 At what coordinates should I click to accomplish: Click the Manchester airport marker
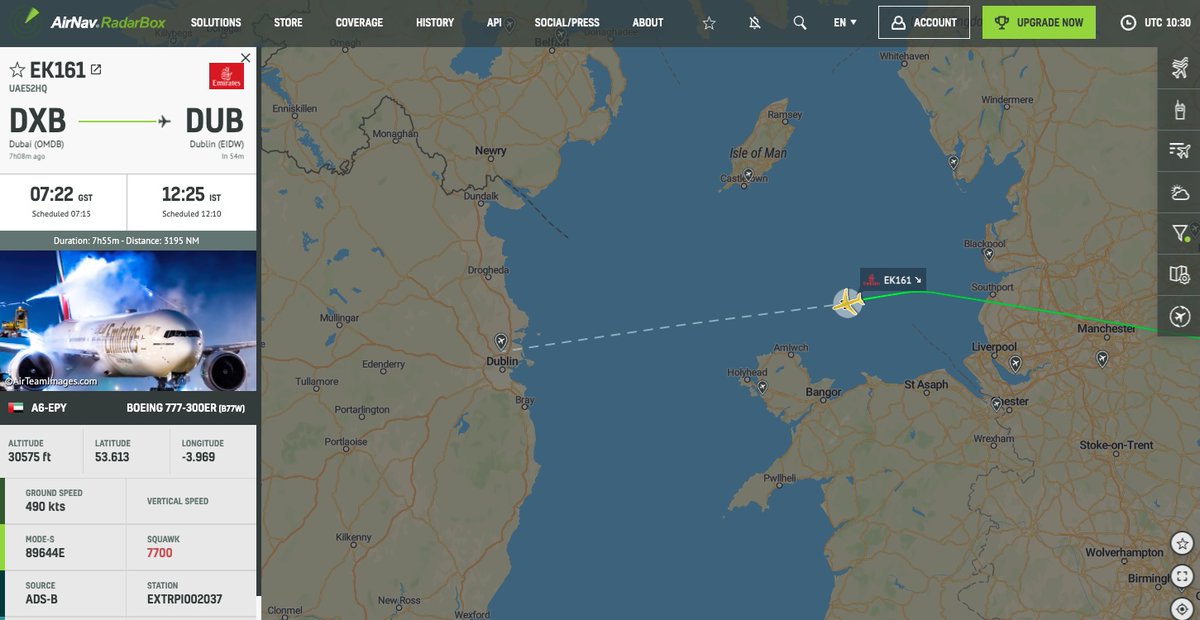(1103, 358)
